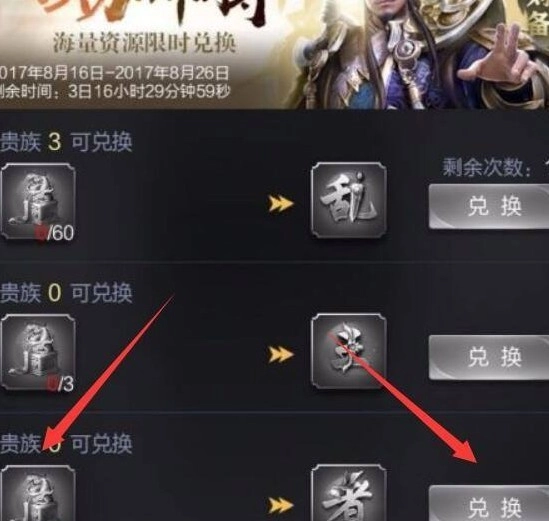This screenshot has width=549, height=521.
Task: Click the yellow double arrow before 者 icon
Action: [x=280, y=505]
